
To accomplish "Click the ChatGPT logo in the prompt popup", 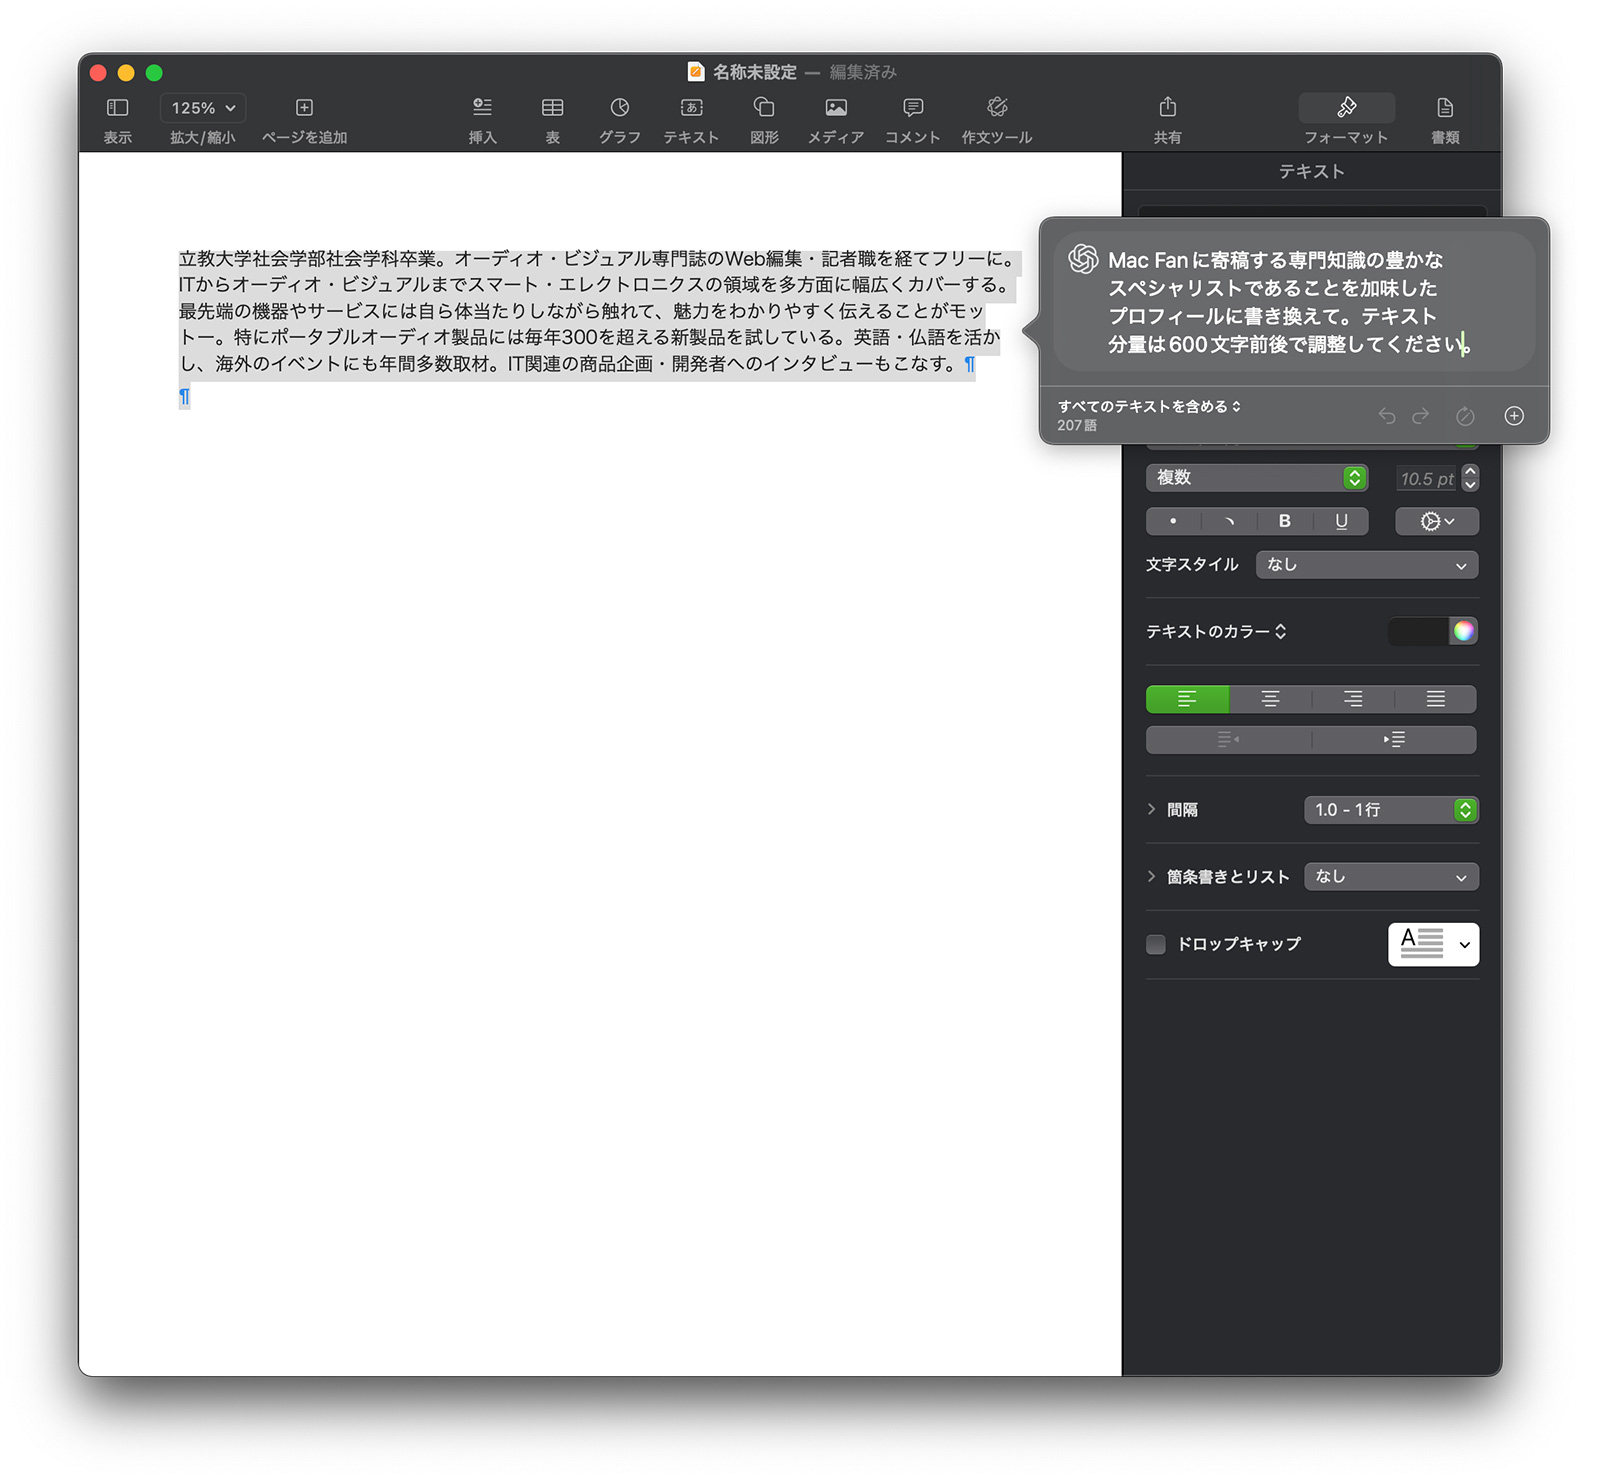I will click(1083, 259).
